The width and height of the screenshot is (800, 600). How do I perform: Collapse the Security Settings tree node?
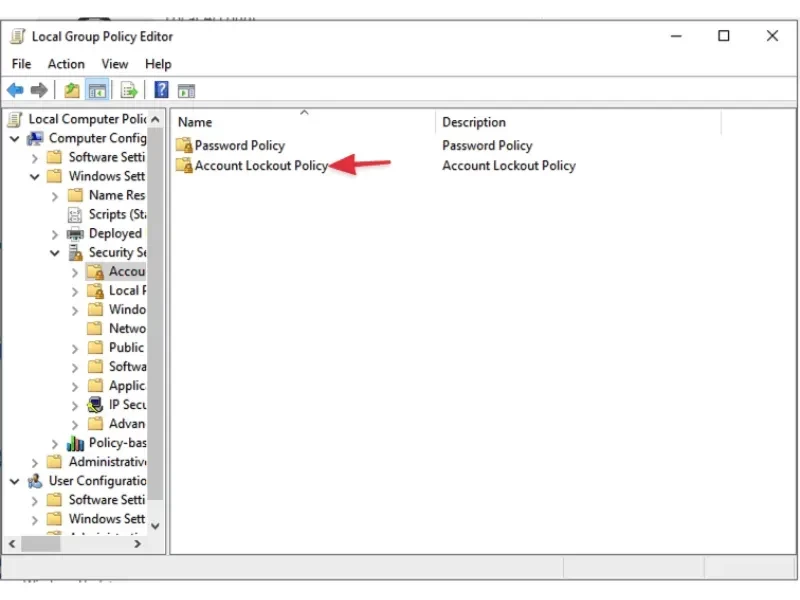point(55,253)
